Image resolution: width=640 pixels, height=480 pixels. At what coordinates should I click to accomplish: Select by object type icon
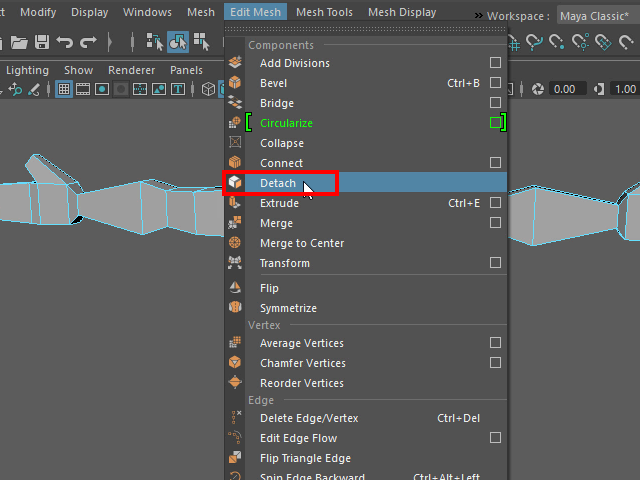(178, 42)
